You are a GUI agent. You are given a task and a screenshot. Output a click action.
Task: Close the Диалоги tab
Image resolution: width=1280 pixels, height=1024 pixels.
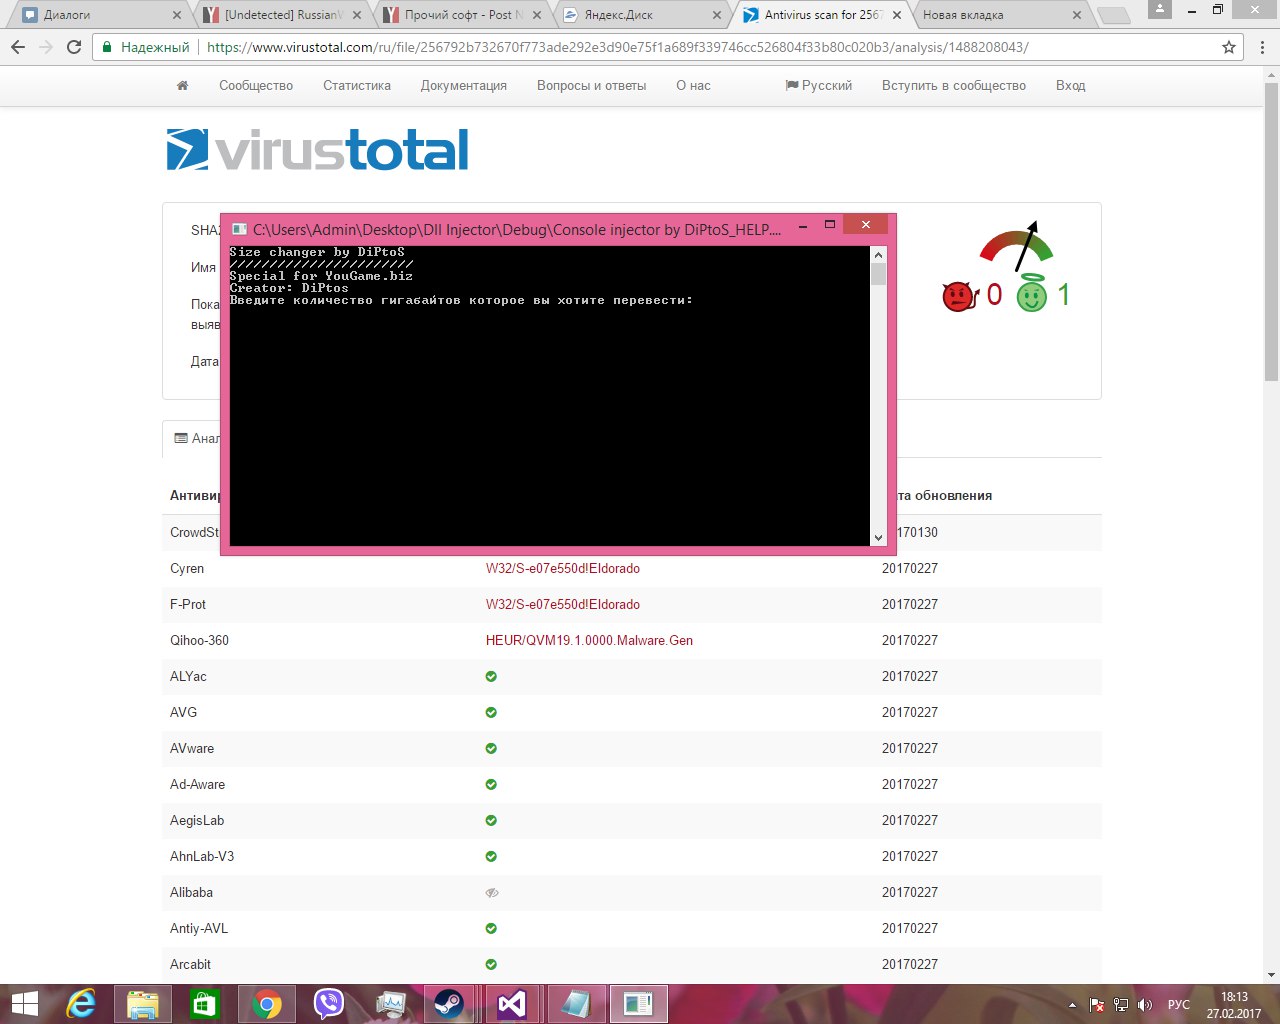[177, 15]
